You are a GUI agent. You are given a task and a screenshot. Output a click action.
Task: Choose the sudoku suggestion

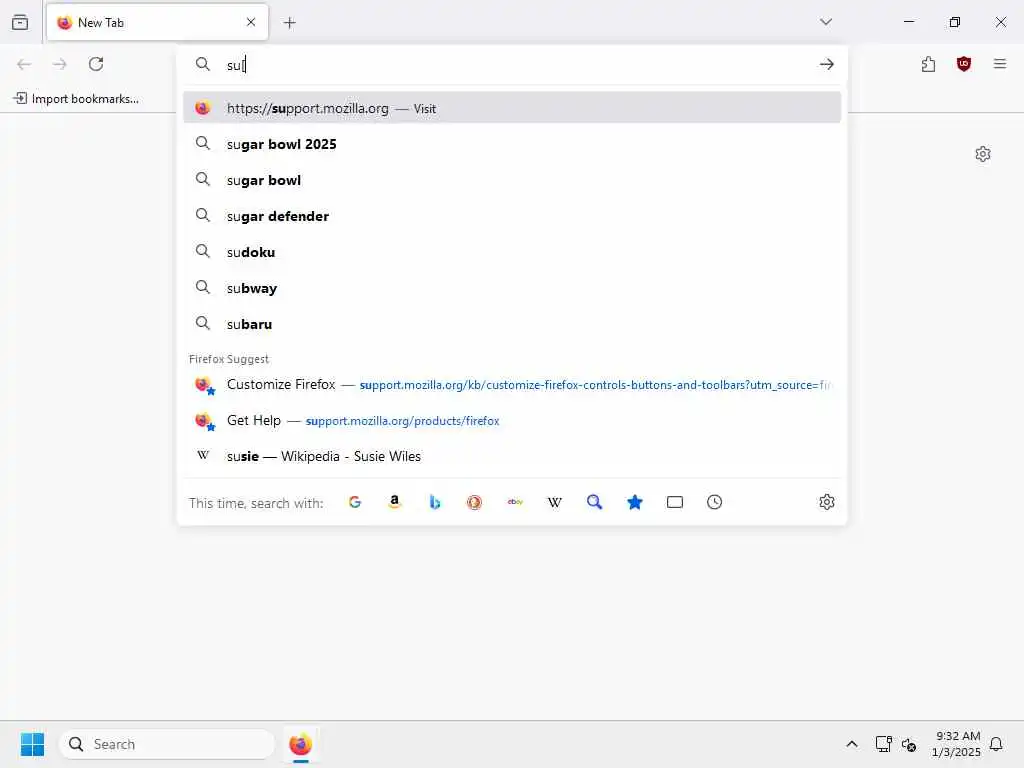pyautogui.click(x=512, y=252)
